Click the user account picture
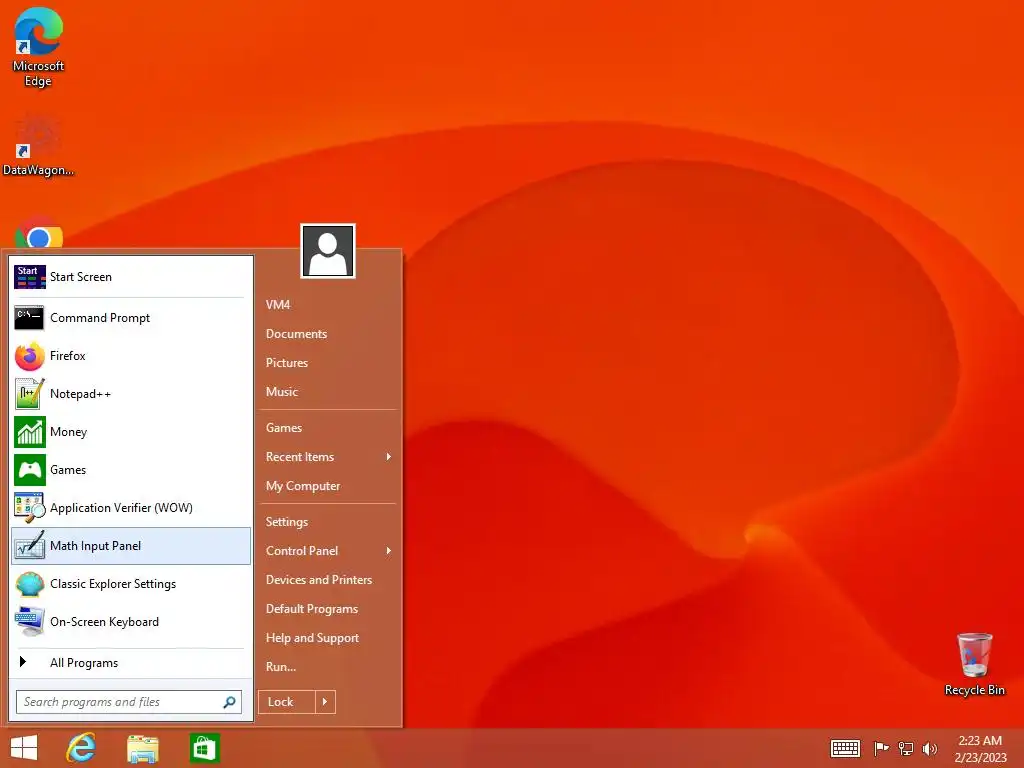The height and width of the screenshot is (768, 1024). point(328,251)
